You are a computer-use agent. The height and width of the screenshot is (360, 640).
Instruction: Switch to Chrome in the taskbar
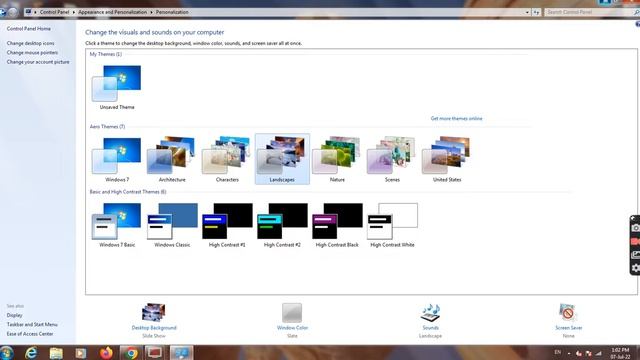pos(131,353)
